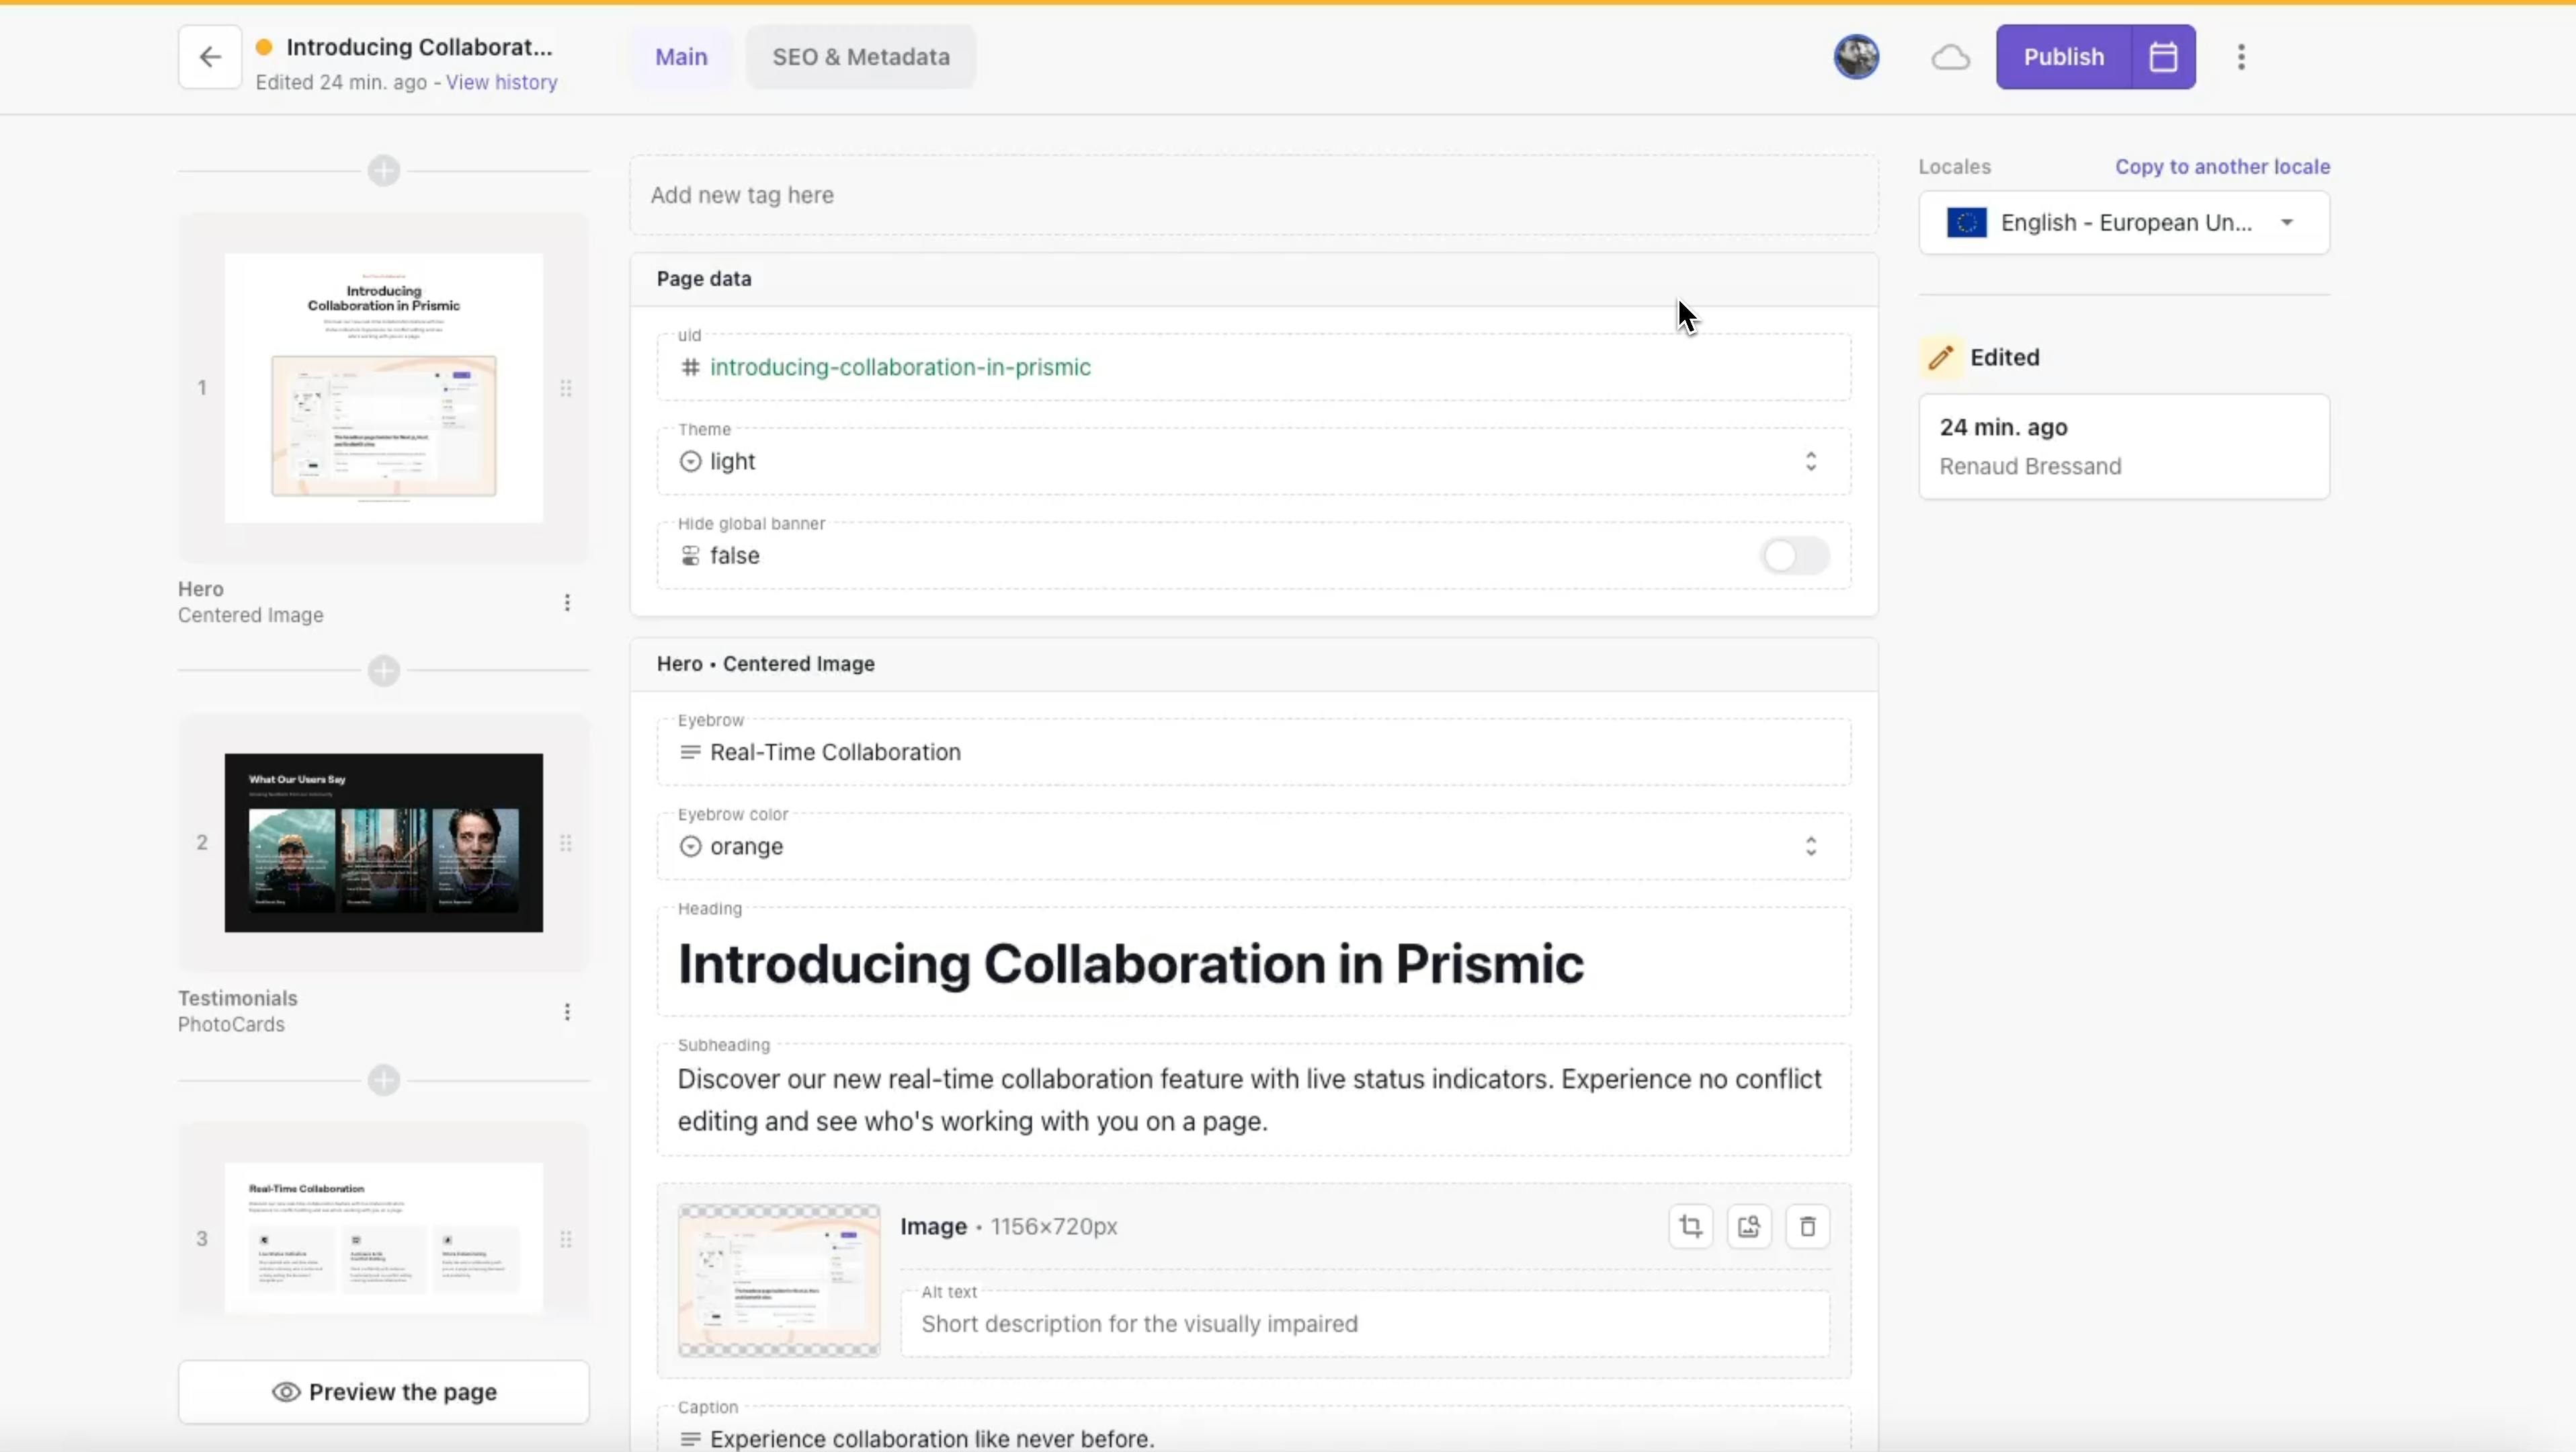The height and width of the screenshot is (1452, 2576).
Task: Open the schedule calendar icon next to Publish
Action: point(2163,57)
